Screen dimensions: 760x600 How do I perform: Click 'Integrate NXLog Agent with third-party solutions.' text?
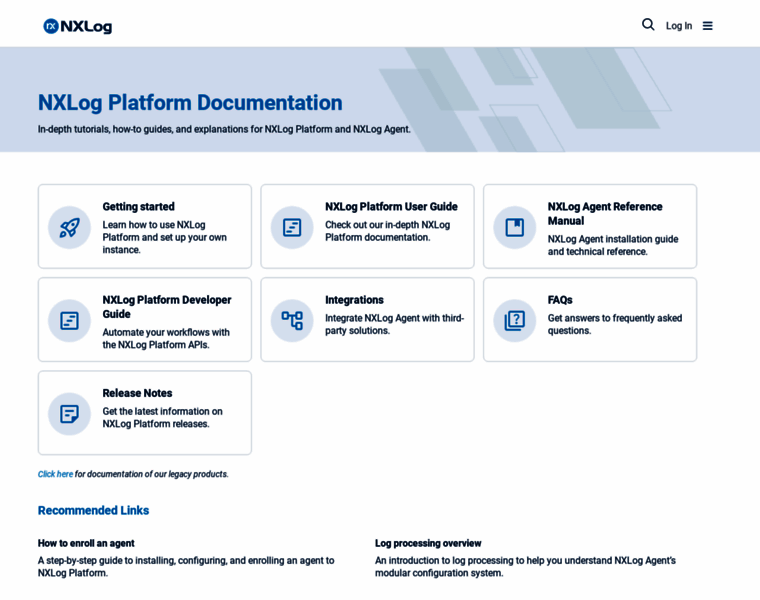click(x=395, y=324)
